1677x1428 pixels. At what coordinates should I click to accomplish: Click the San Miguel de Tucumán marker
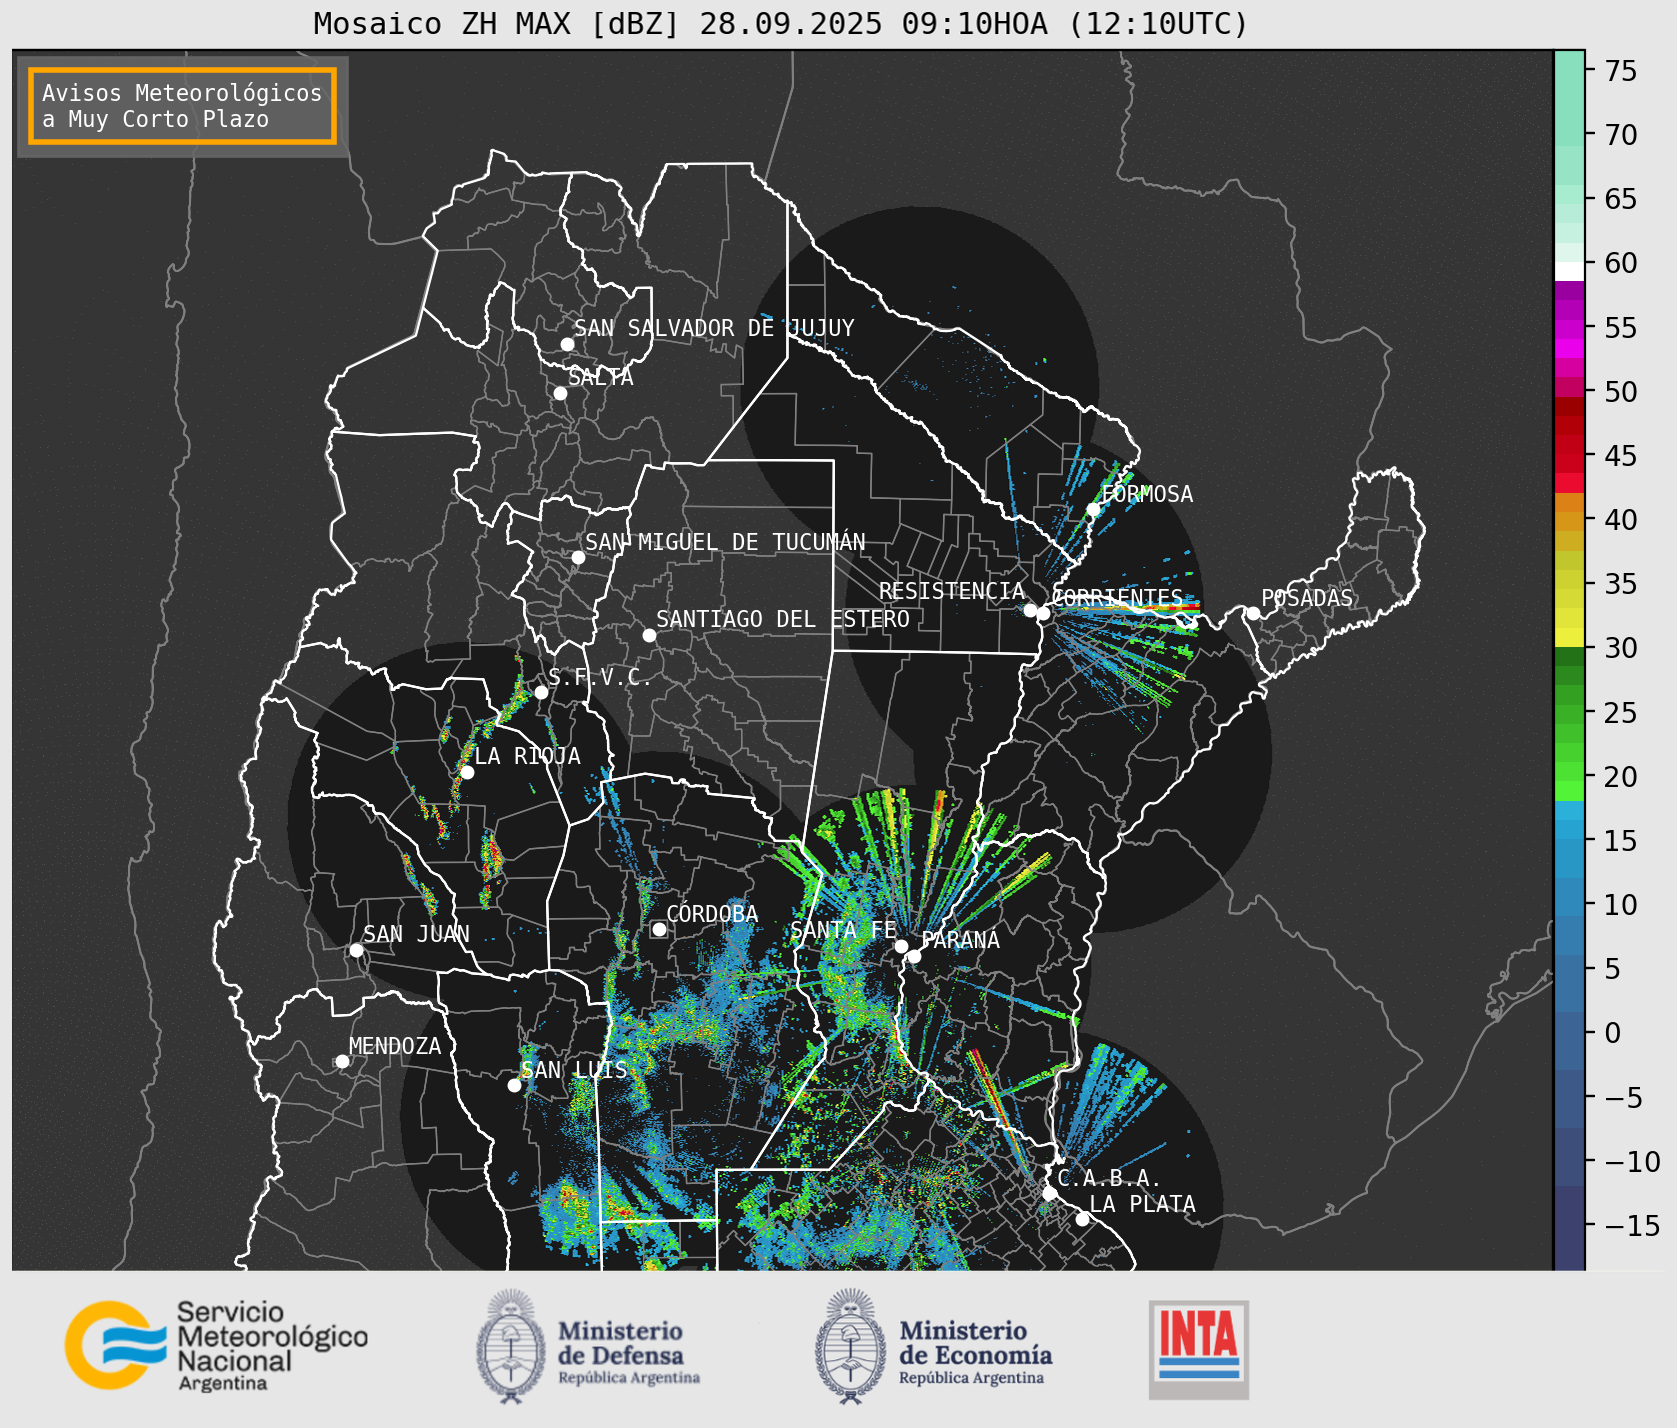[x=578, y=557]
